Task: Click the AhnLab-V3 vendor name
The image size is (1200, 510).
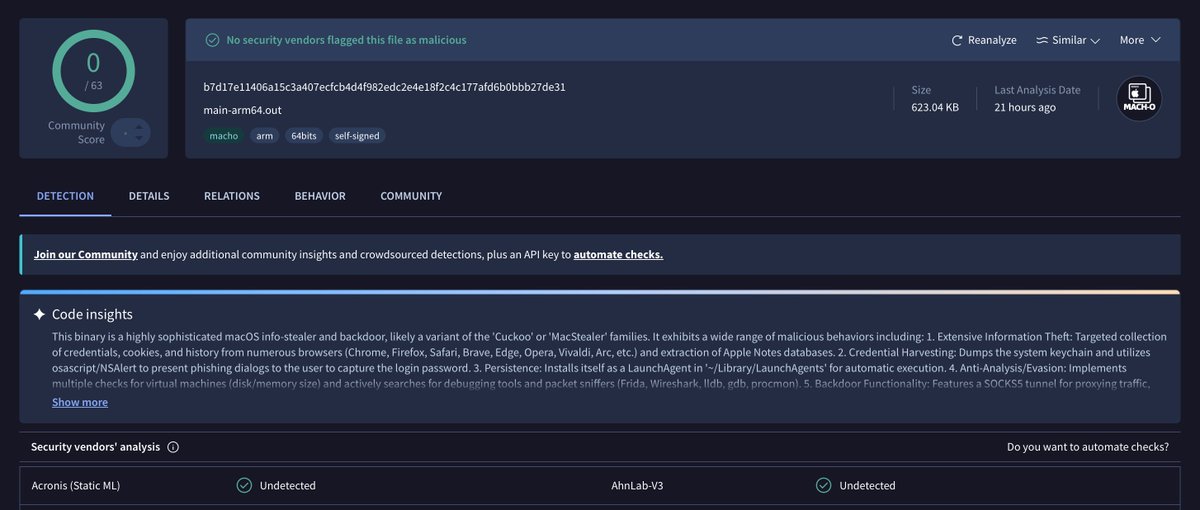Action: 639,485
